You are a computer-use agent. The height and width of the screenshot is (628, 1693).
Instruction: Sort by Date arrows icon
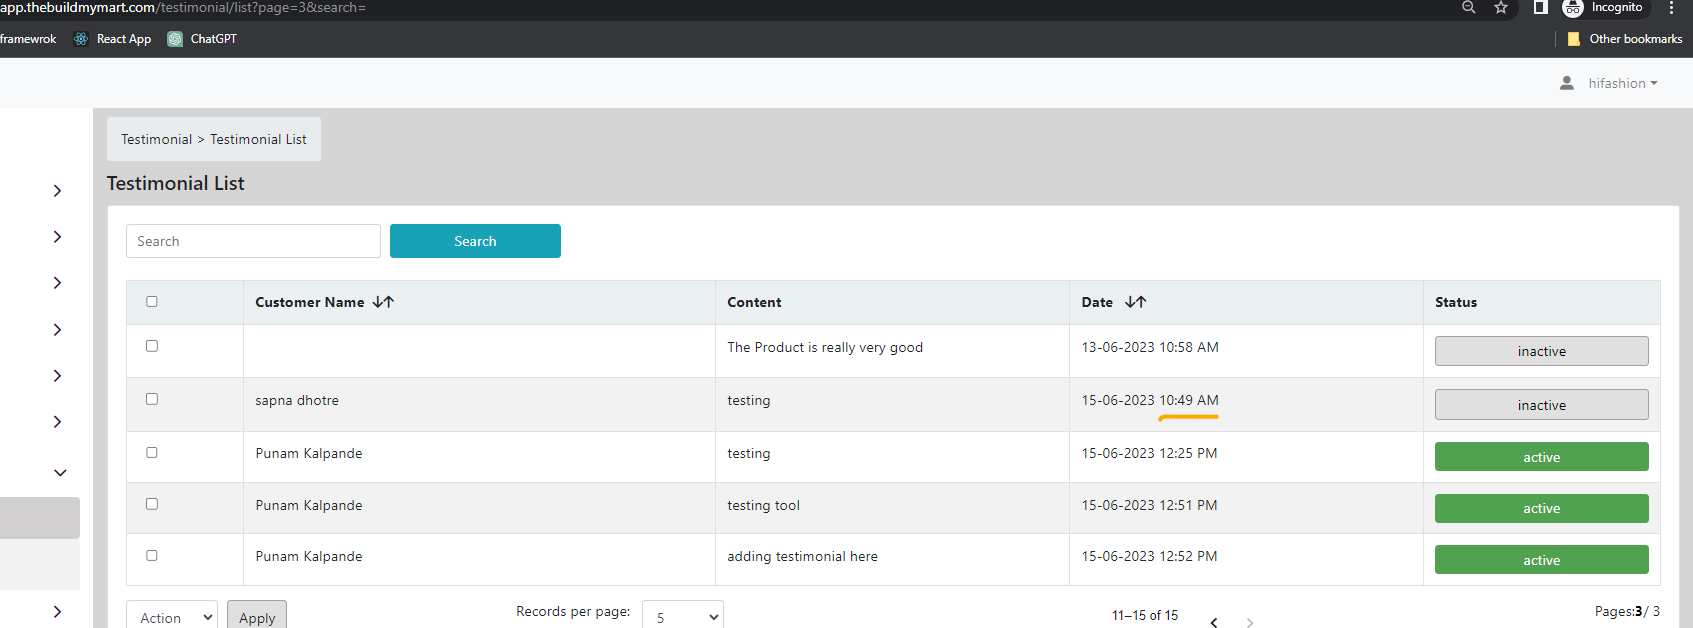click(x=1135, y=302)
